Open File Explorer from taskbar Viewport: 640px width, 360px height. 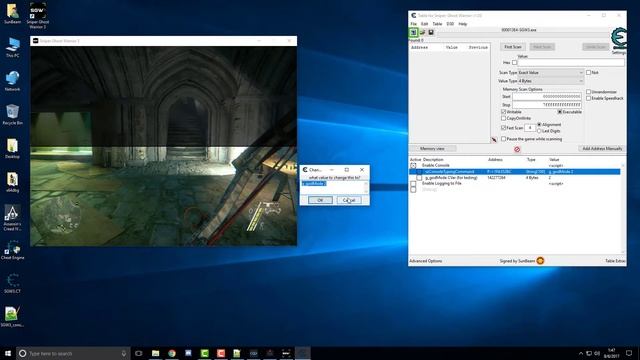coord(156,353)
